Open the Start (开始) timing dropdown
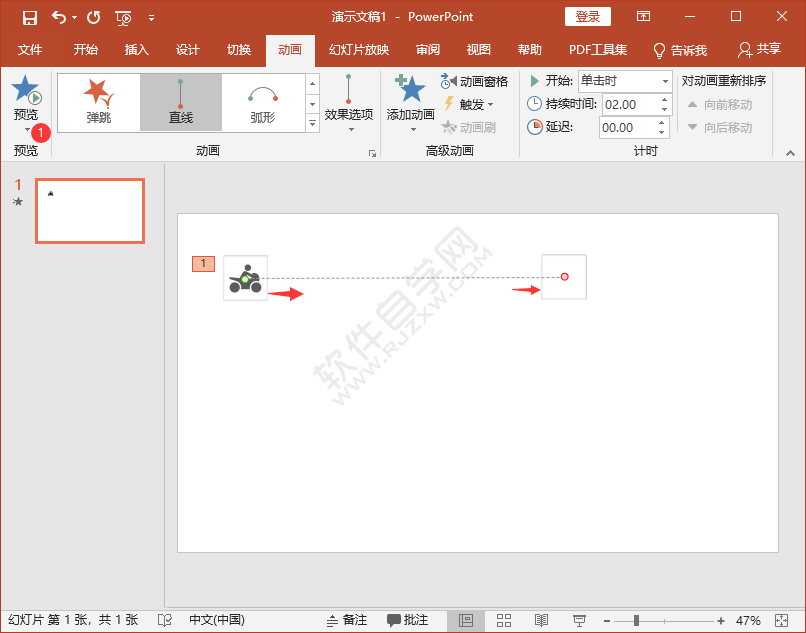Viewport: 806px width, 633px height. click(665, 81)
